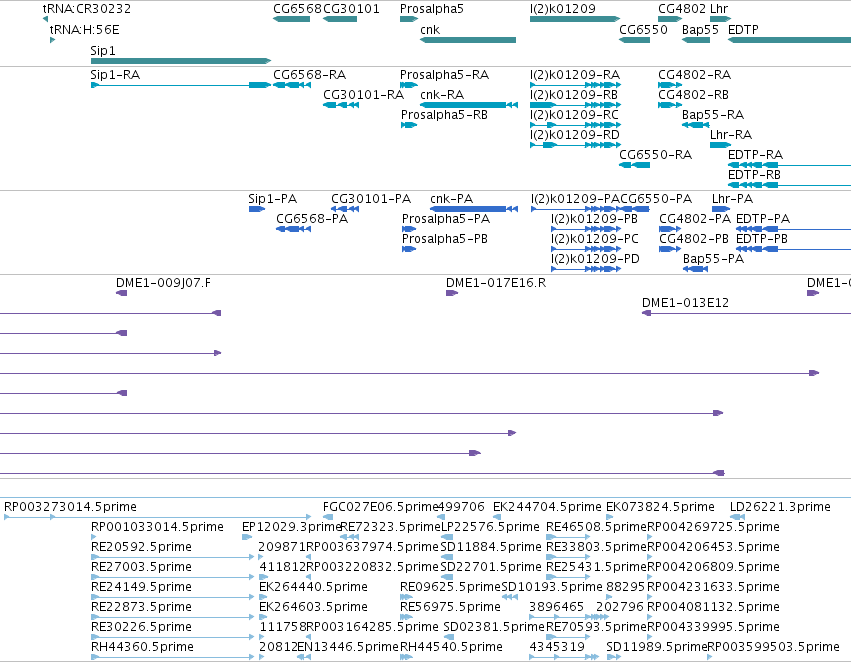851x662 pixels.
Task: Select the tRNA:CR30232 gene label
Action: point(86,9)
